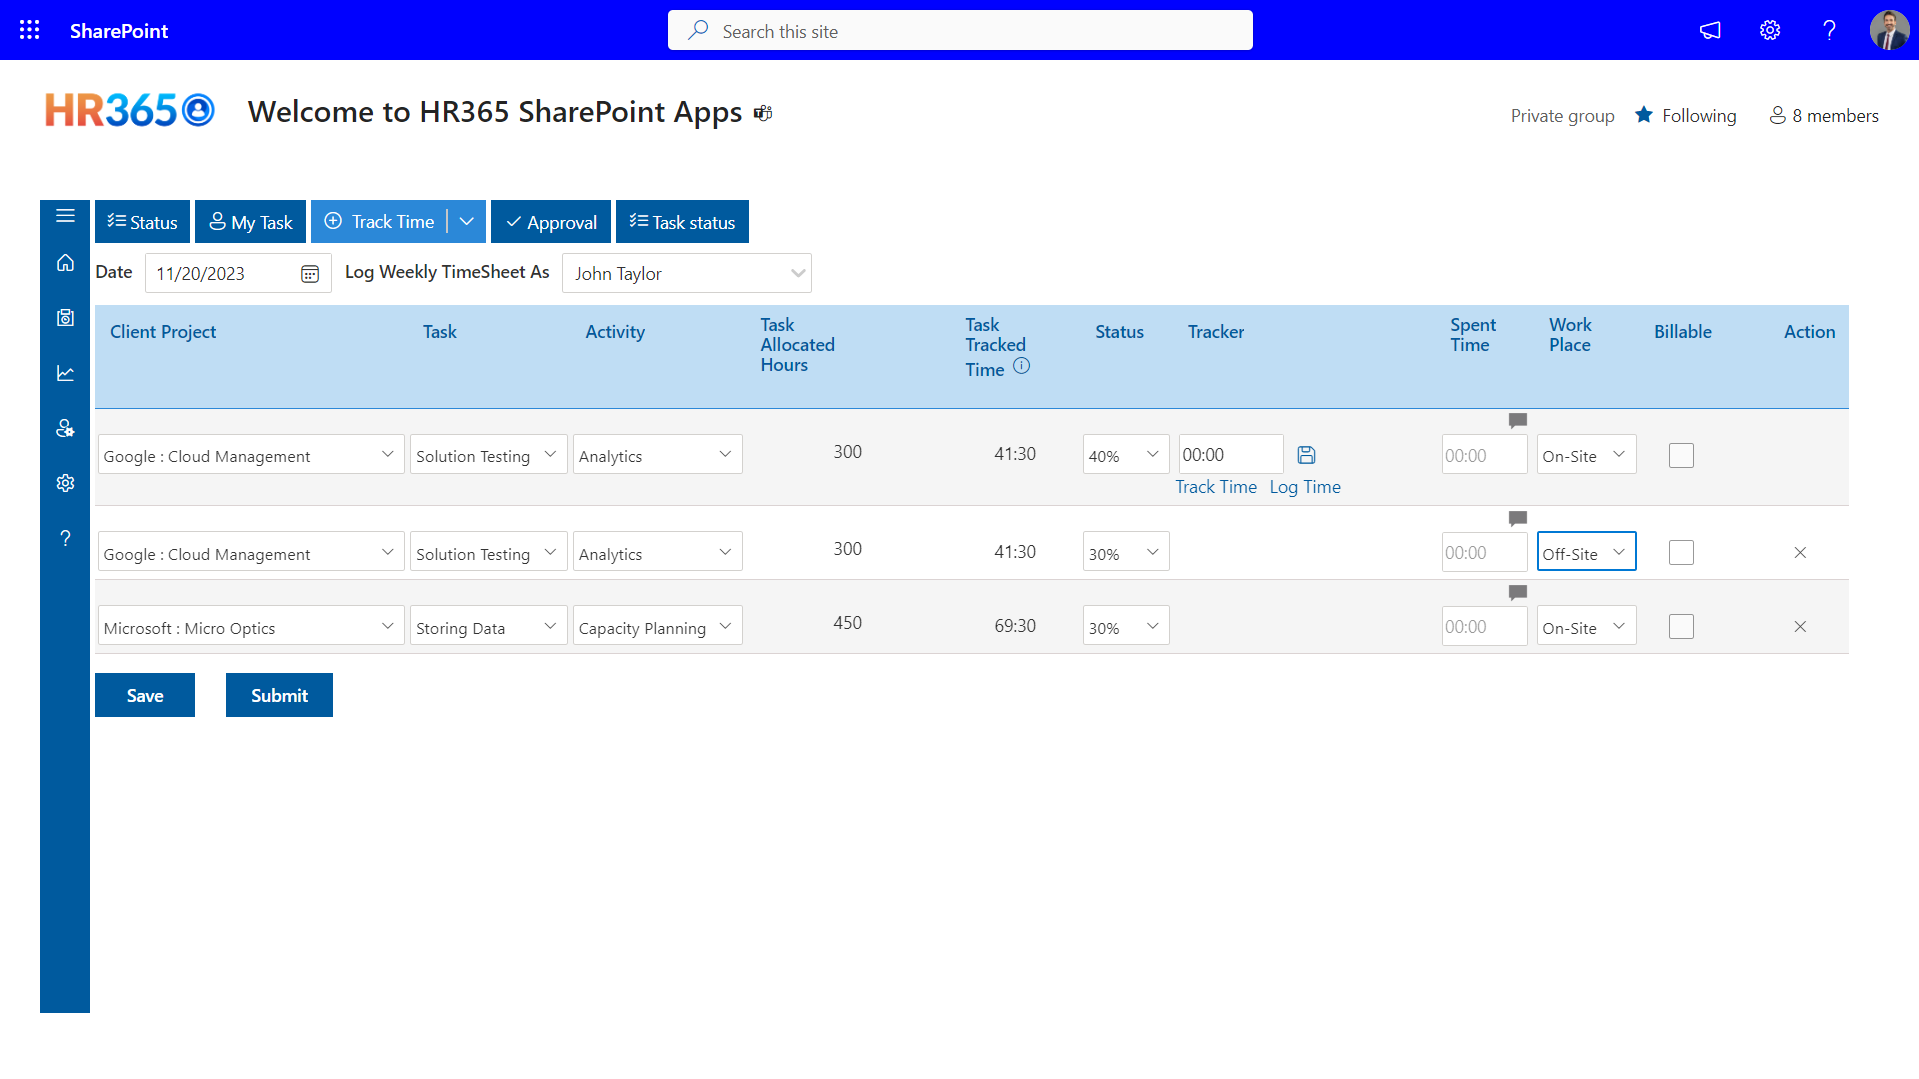Open the home page from the sidebar
The height and width of the screenshot is (1079, 1919).
point(65,263)
